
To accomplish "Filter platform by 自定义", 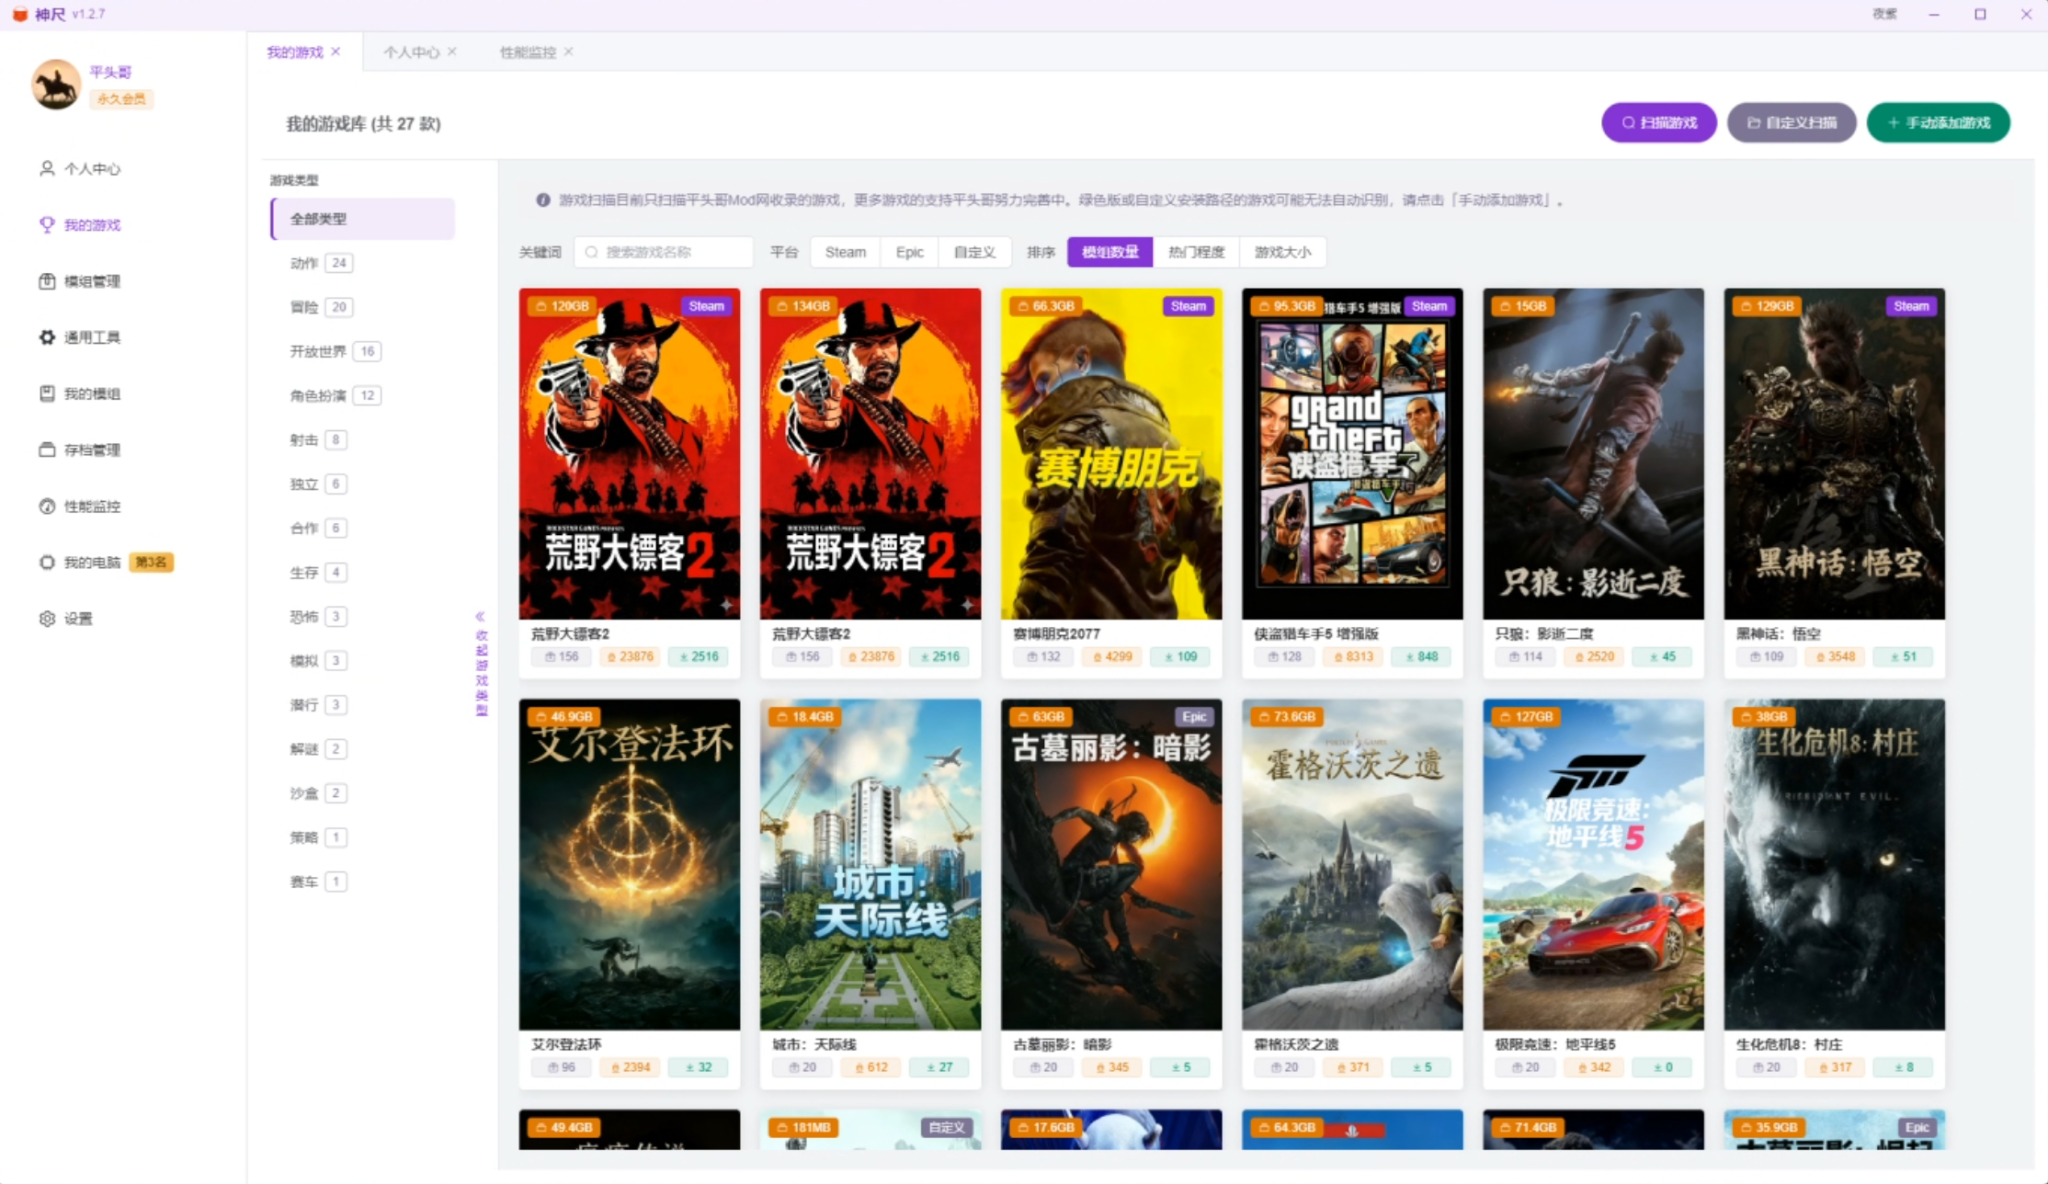I will [x=974, y=252].
